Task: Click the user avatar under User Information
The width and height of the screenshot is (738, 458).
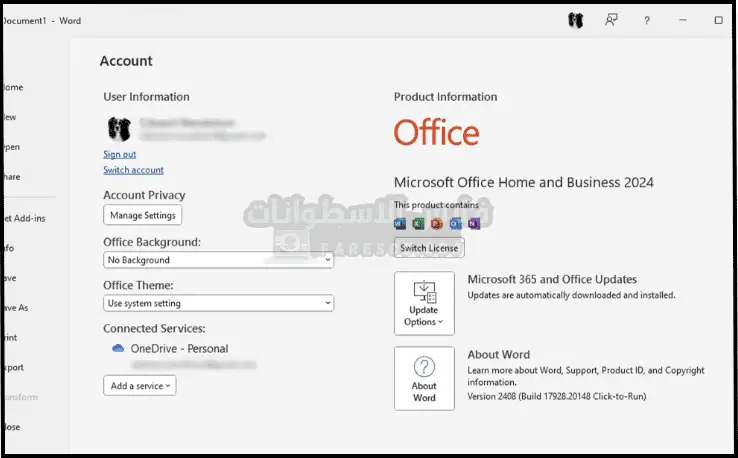Action: (x=118, y=128)
